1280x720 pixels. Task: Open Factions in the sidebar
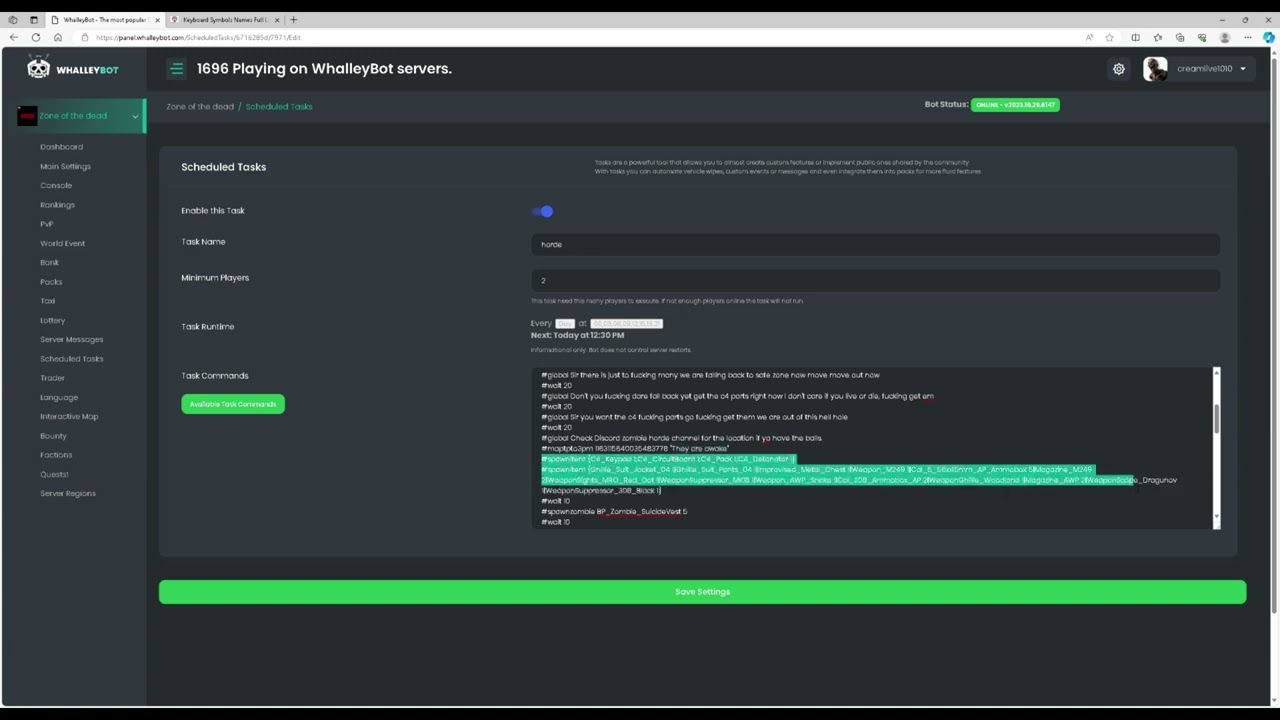coord(56,455)
